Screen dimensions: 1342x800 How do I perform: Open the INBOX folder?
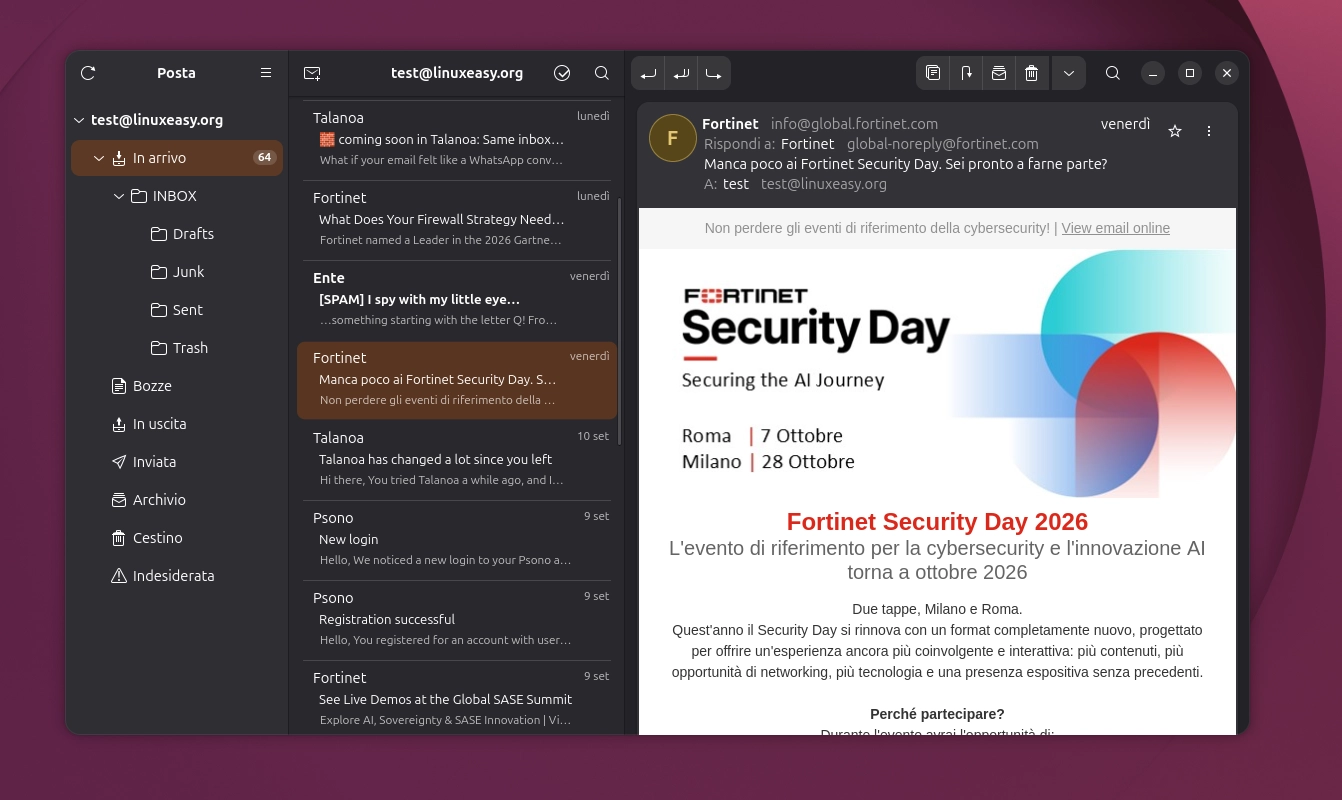click(x=177, y=196)
